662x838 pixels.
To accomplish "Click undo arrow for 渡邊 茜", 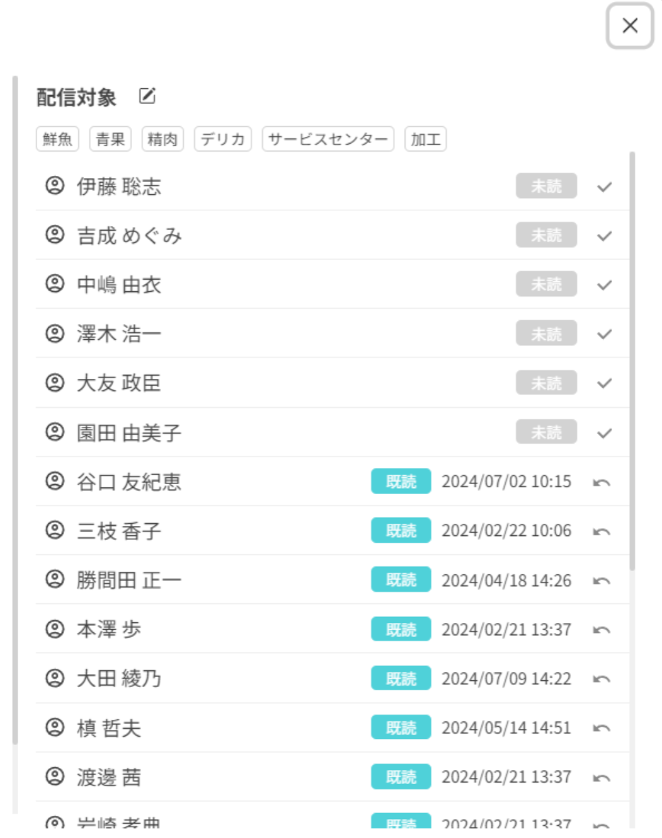I will (x=602, y=778).
